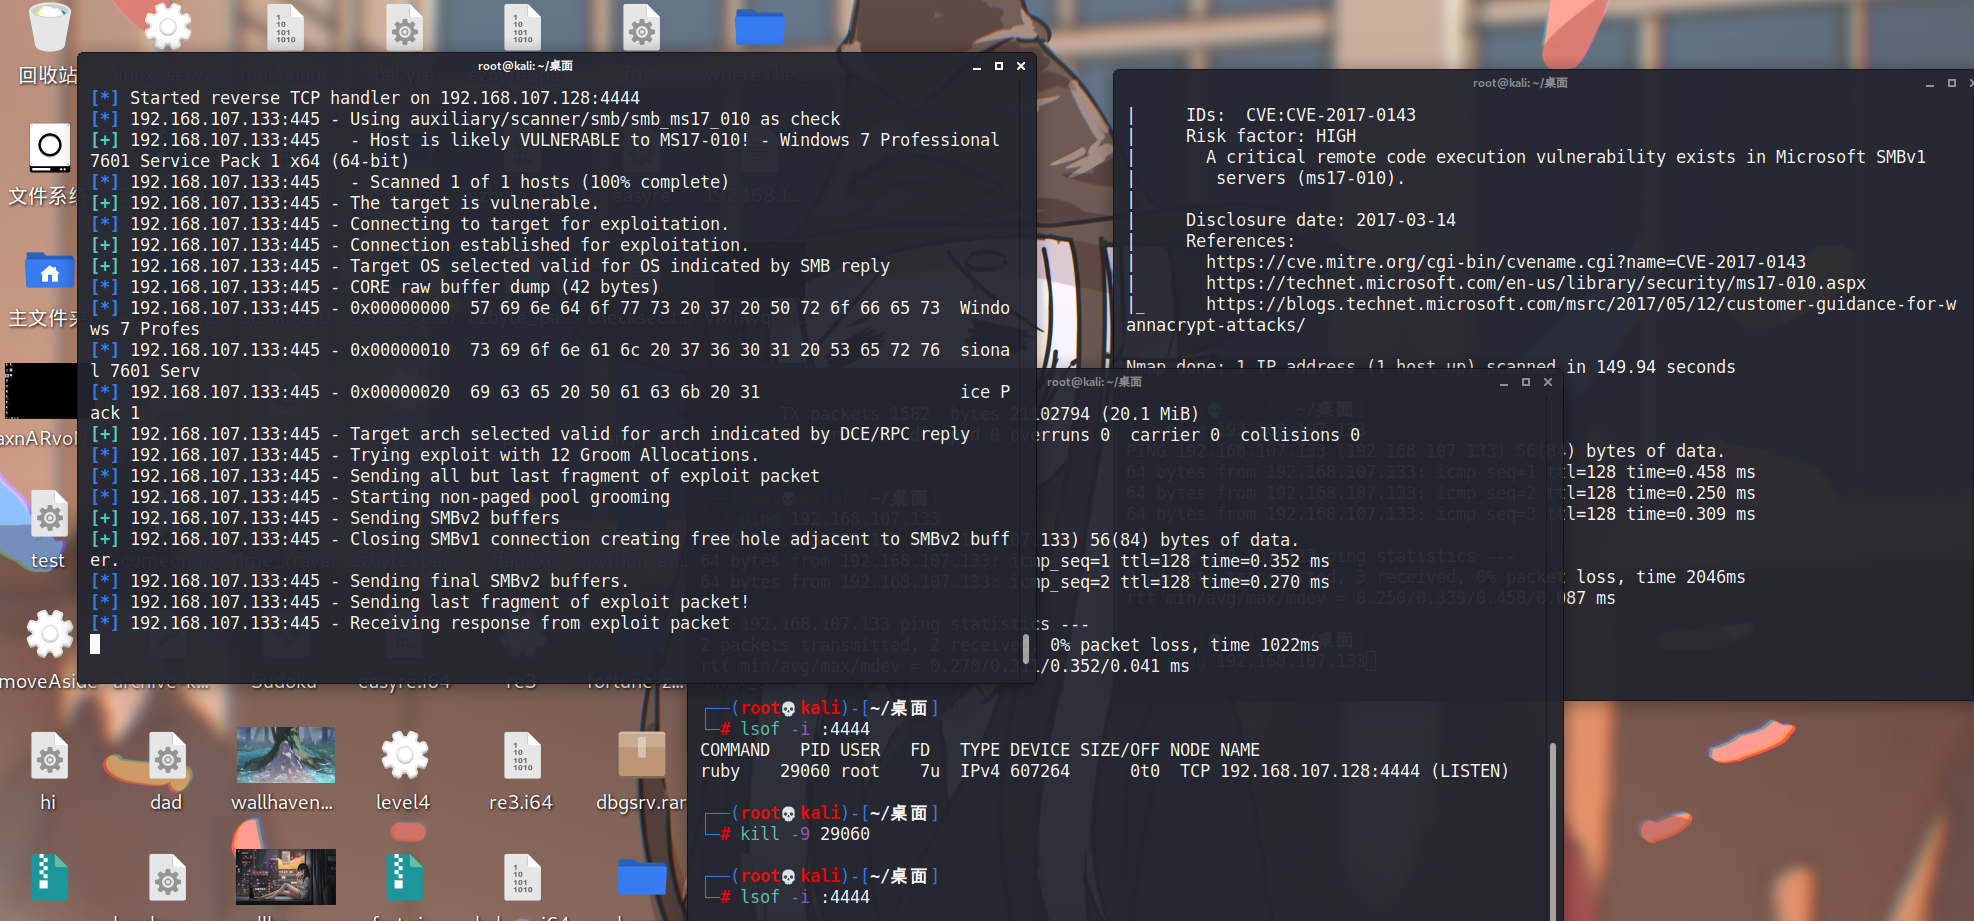Maximize the lsof terminal window

click(1525, 382)
